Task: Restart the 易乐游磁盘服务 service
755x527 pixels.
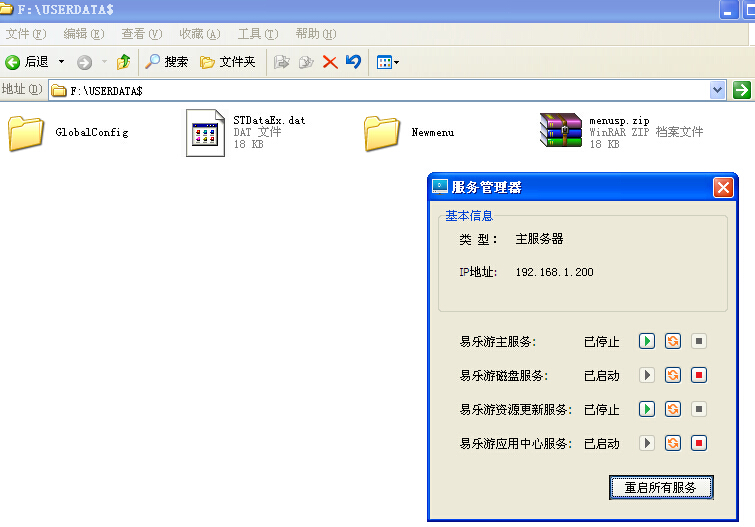Action: coord(673,375)
